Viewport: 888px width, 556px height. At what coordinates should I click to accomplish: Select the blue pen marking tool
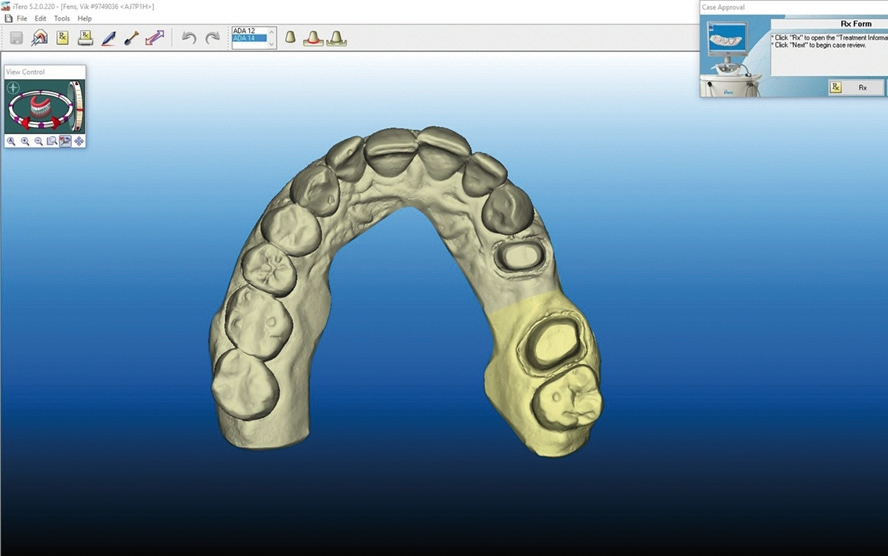(x=108, y=39)
